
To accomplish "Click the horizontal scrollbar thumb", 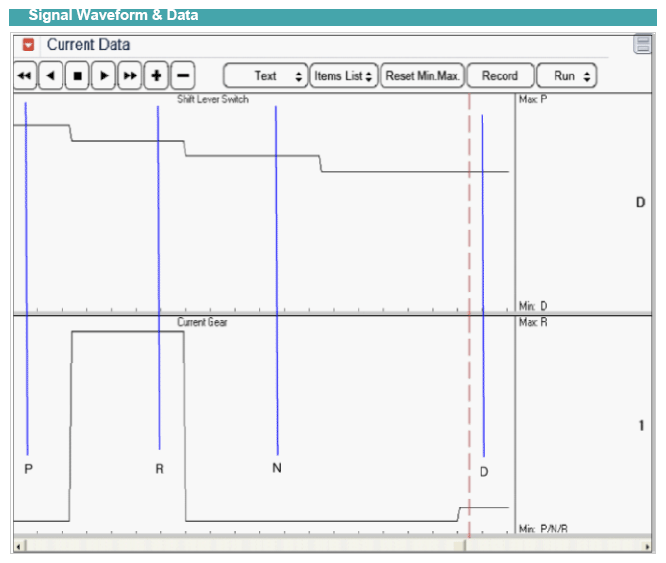I will point(460,545).
